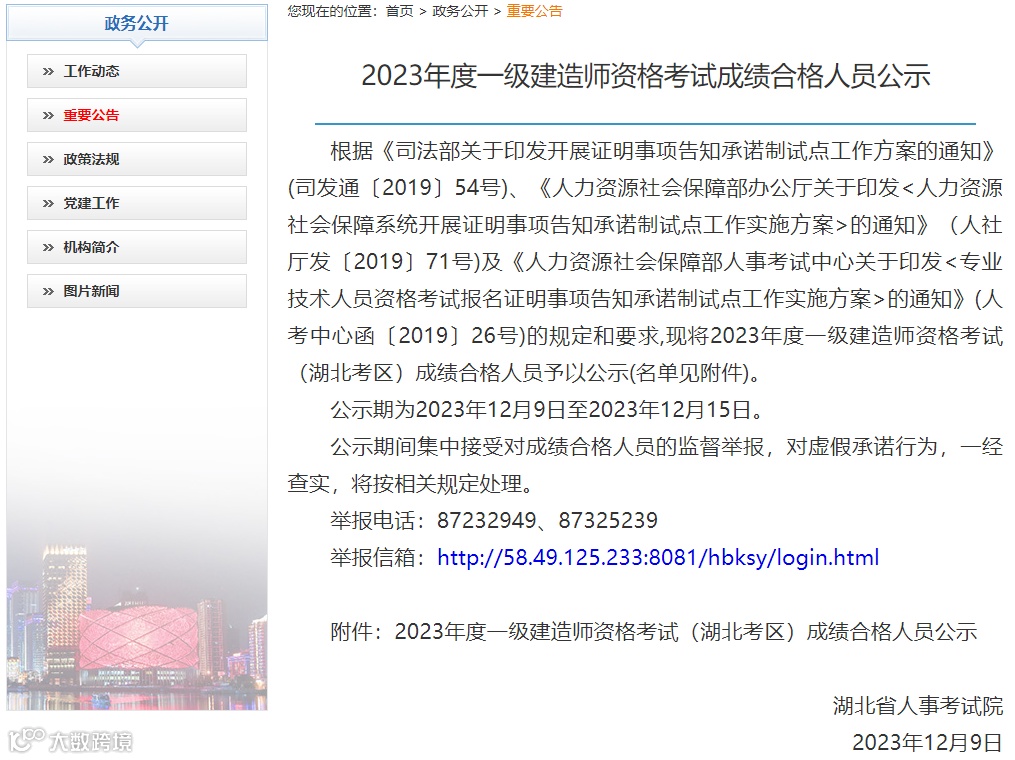
Task: View the 图片新闻 sidebar section
Action: [137, 291]
